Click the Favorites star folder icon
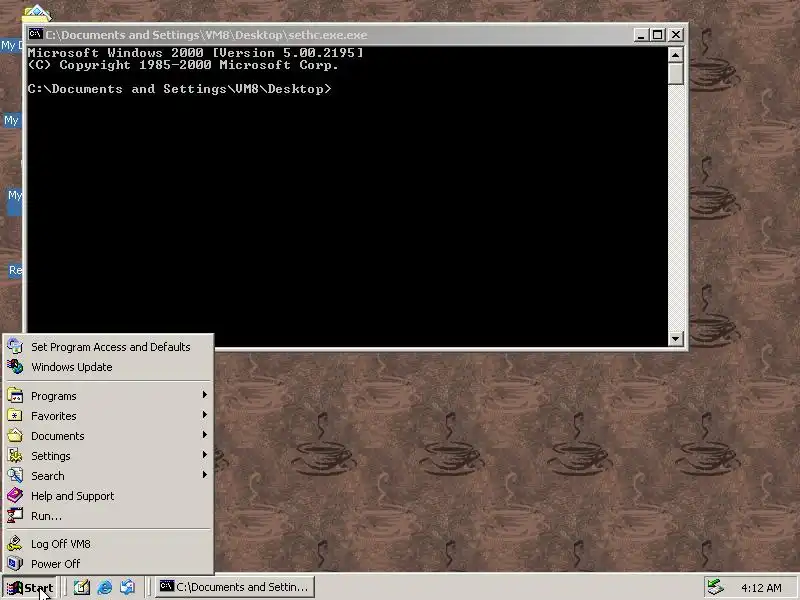800x600 pixels. pyautogui.click(x=15, y=415)
